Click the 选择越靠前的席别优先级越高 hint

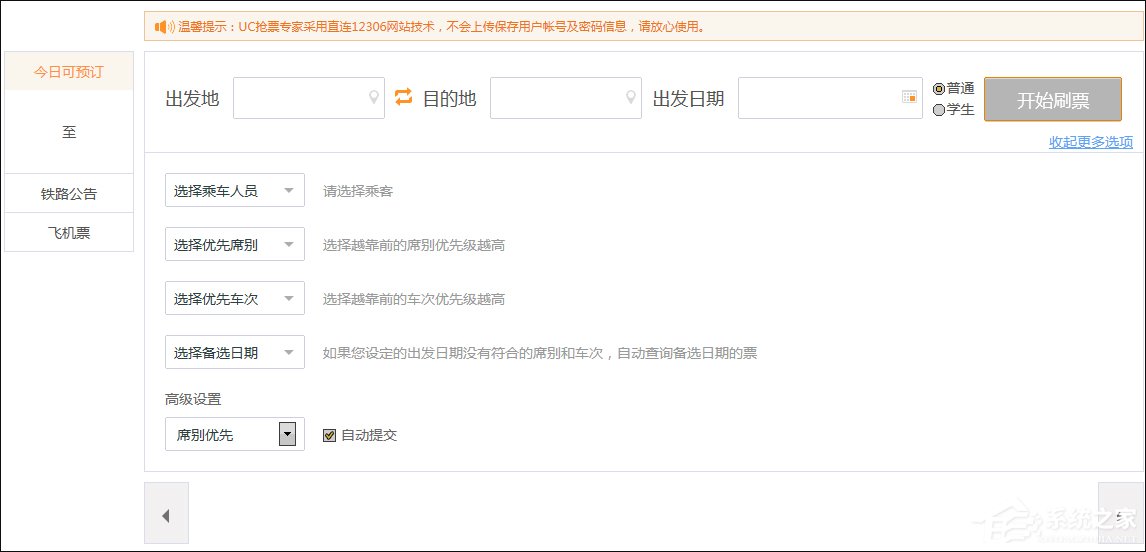[414, 246]
